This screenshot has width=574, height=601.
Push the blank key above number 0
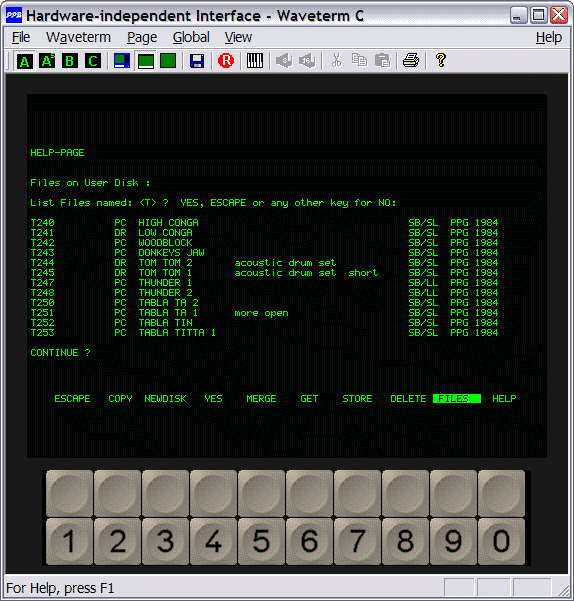point(501,493)
